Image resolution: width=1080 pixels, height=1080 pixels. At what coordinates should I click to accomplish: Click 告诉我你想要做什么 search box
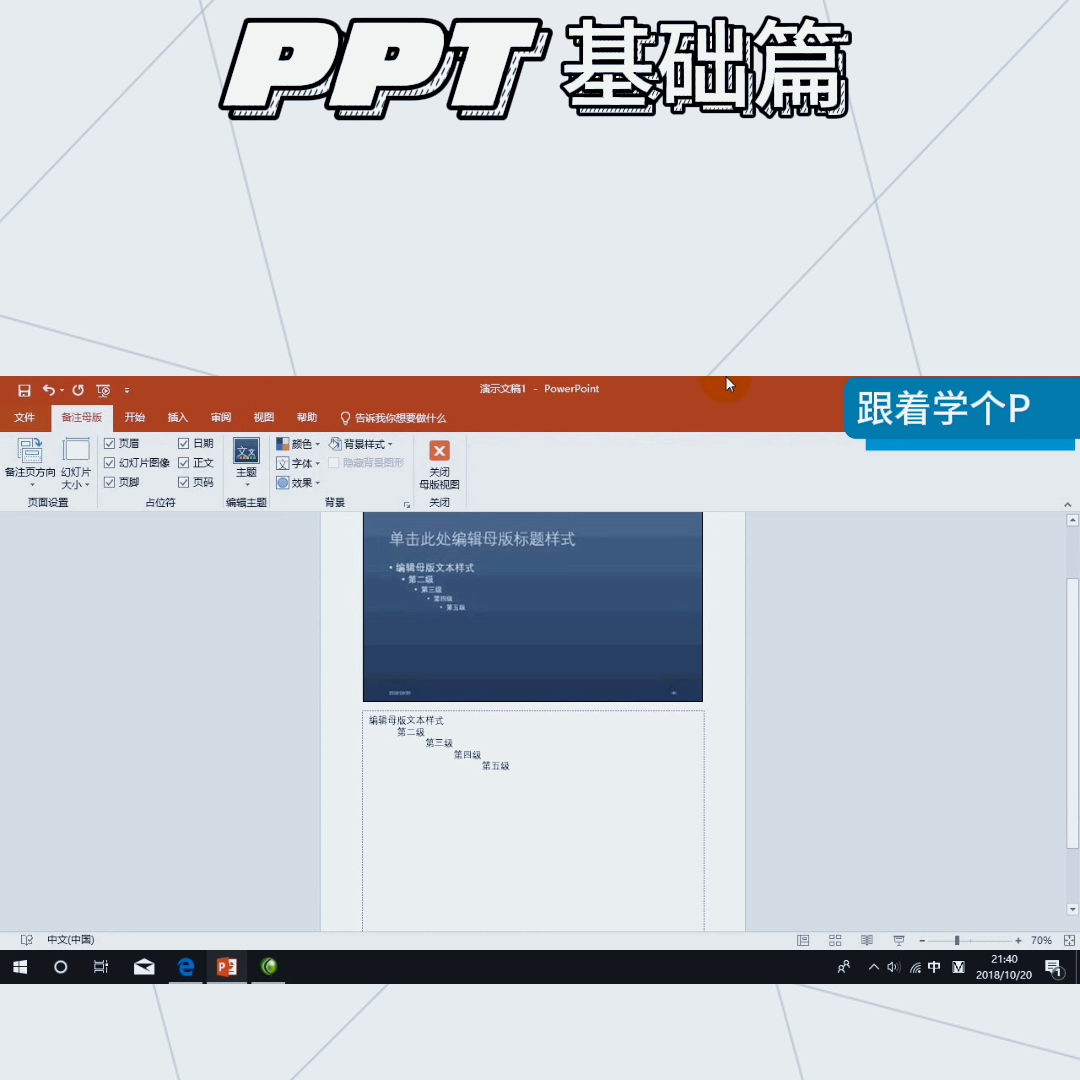tap(393, 418)
